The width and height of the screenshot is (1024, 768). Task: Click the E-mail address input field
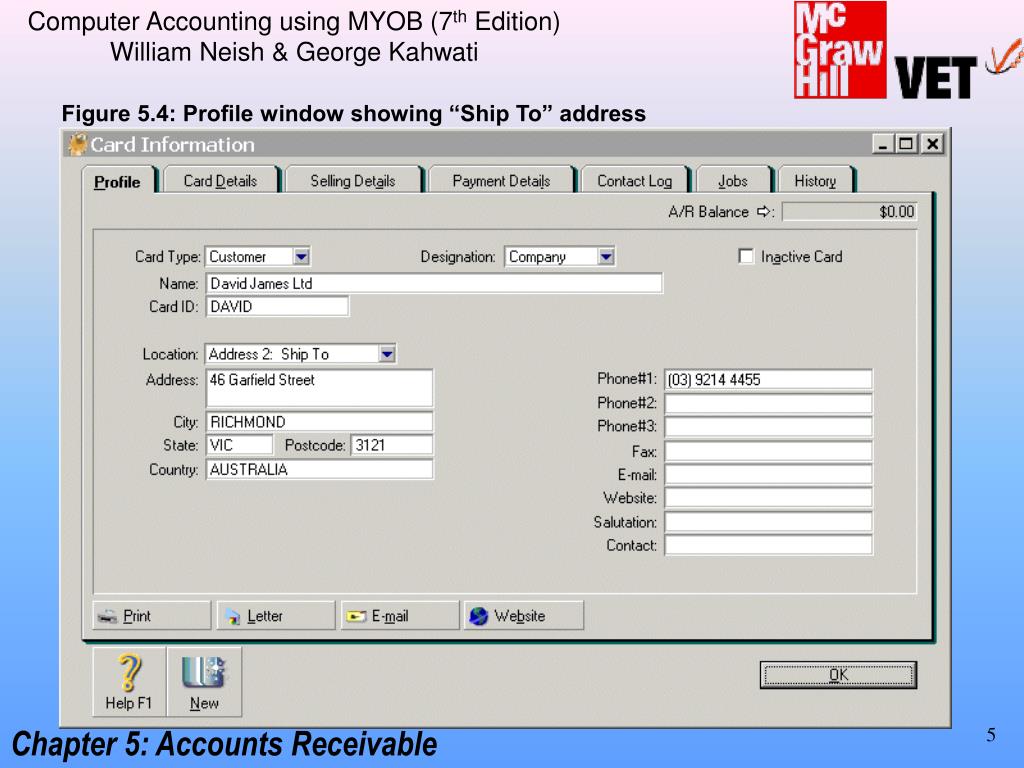click(x=768, y=475)
